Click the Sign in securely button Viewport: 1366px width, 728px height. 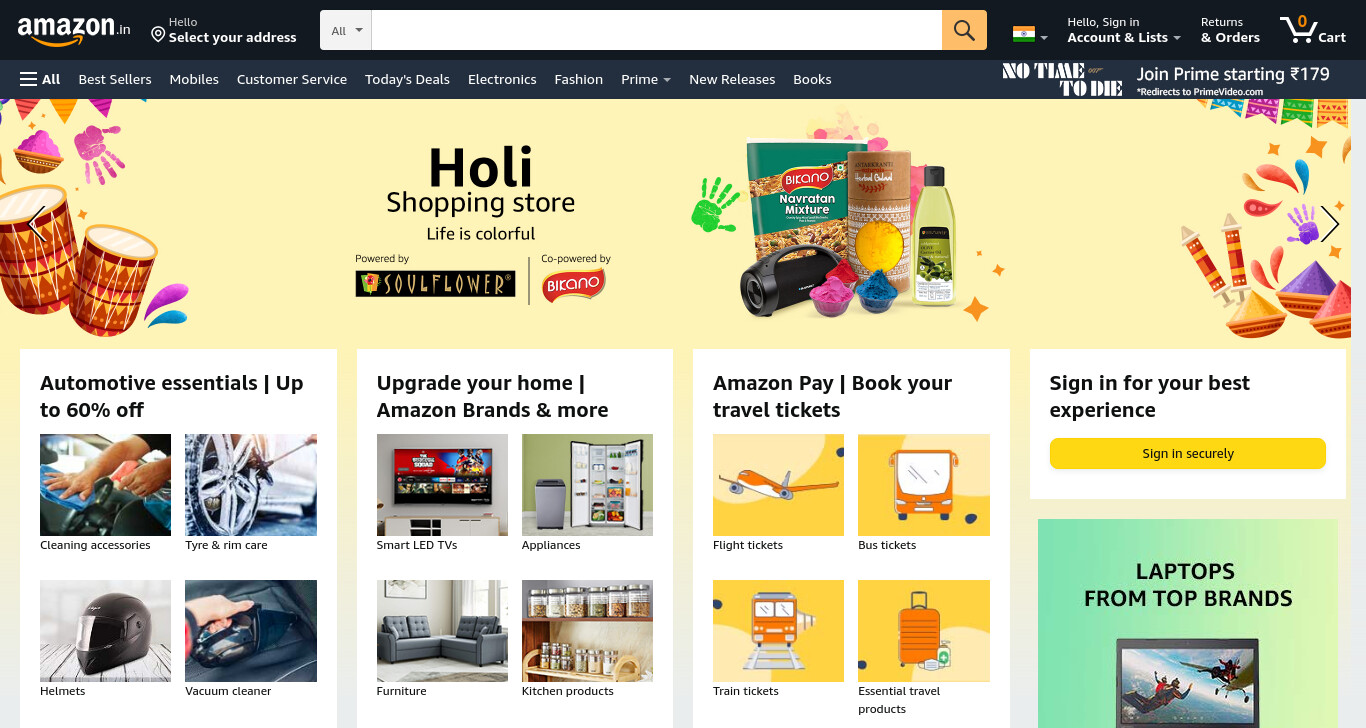point(1188,453)
